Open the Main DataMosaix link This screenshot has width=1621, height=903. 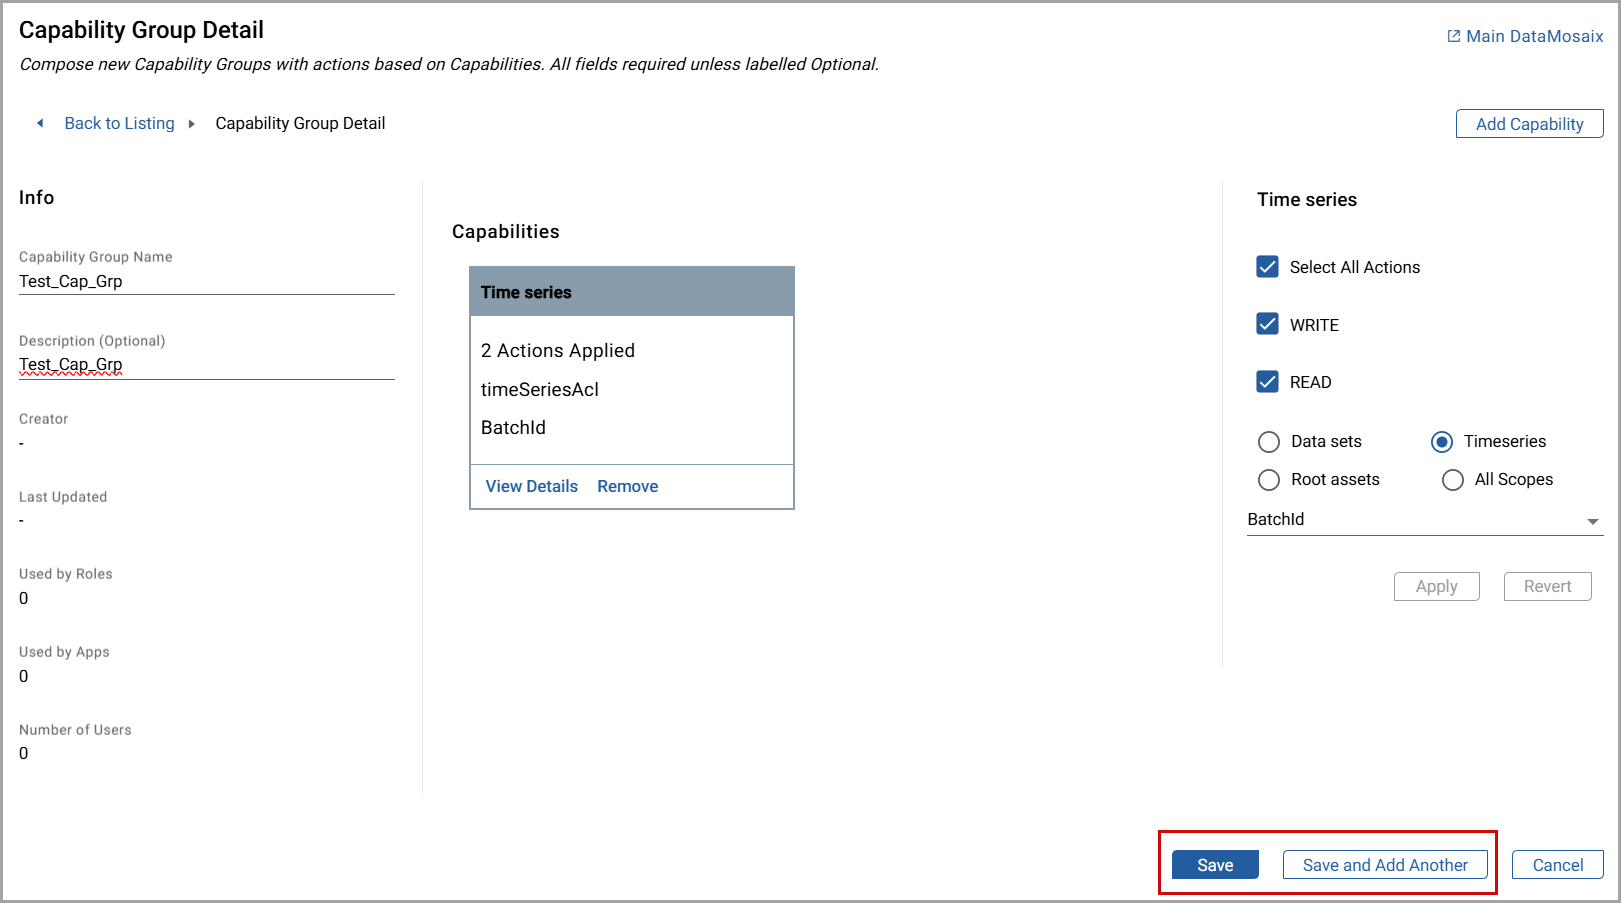coord(1534,36)
